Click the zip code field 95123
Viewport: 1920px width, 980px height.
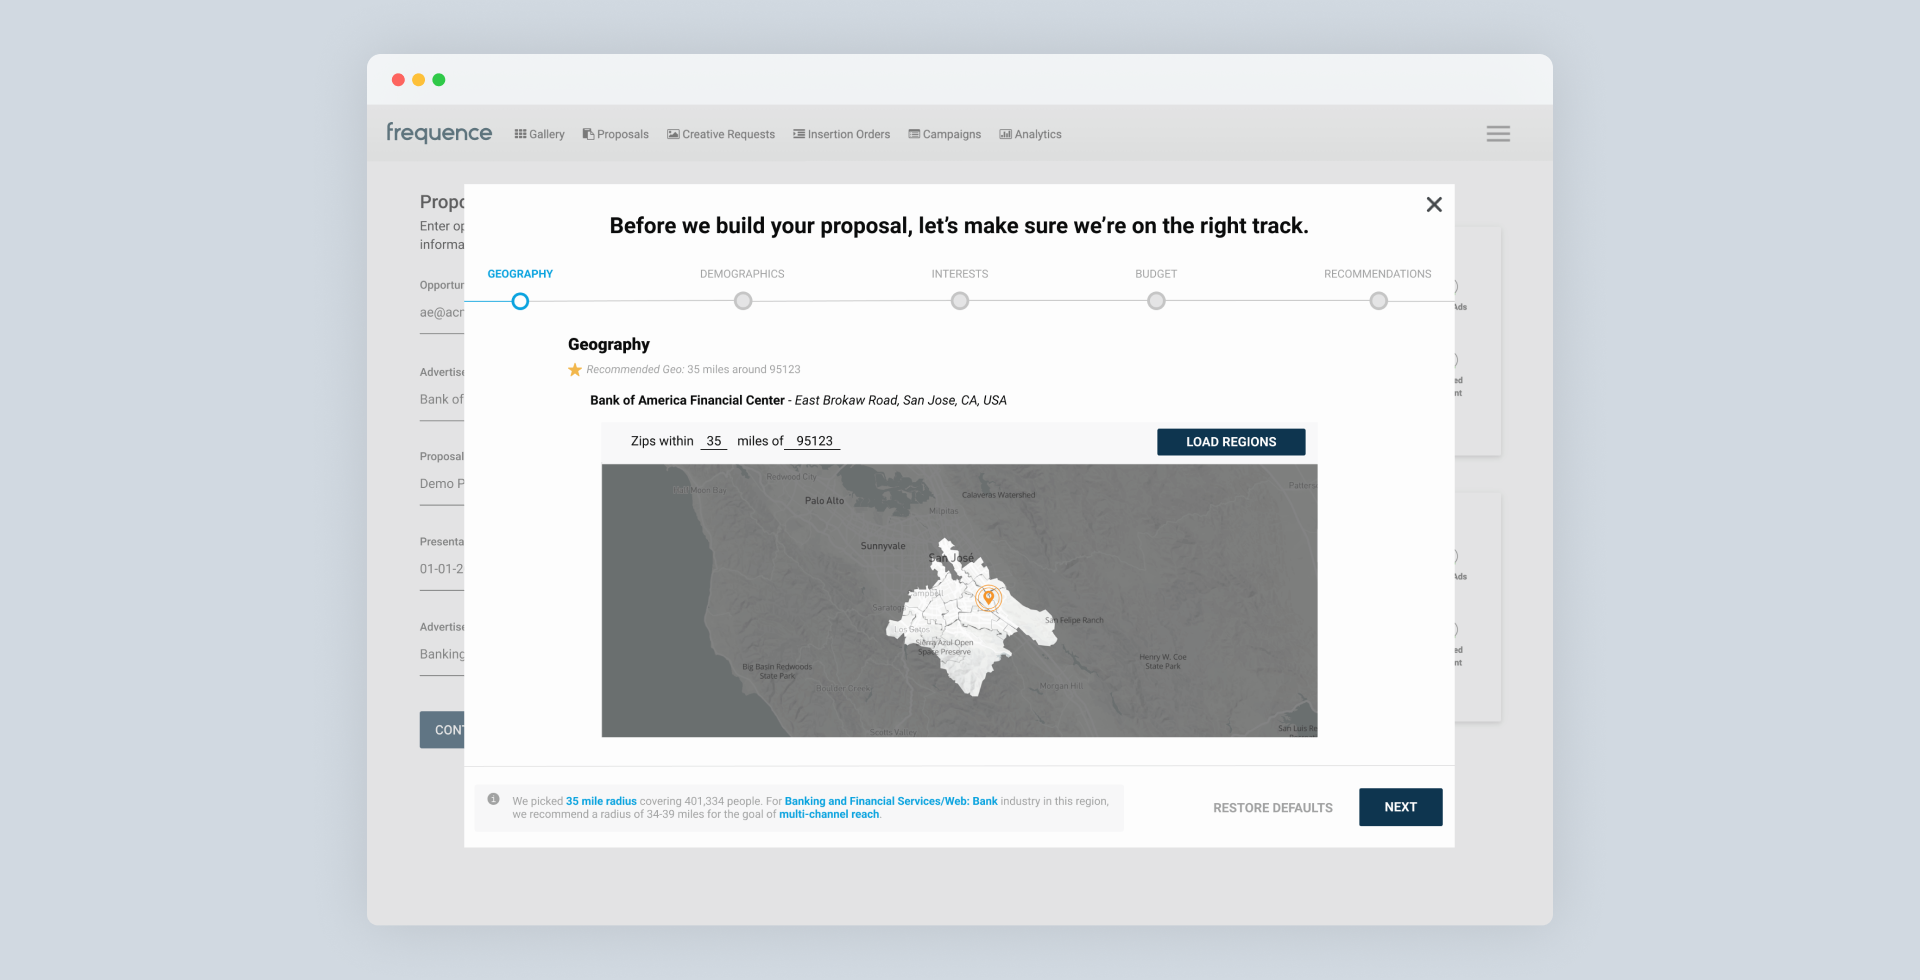coord(813,441)
